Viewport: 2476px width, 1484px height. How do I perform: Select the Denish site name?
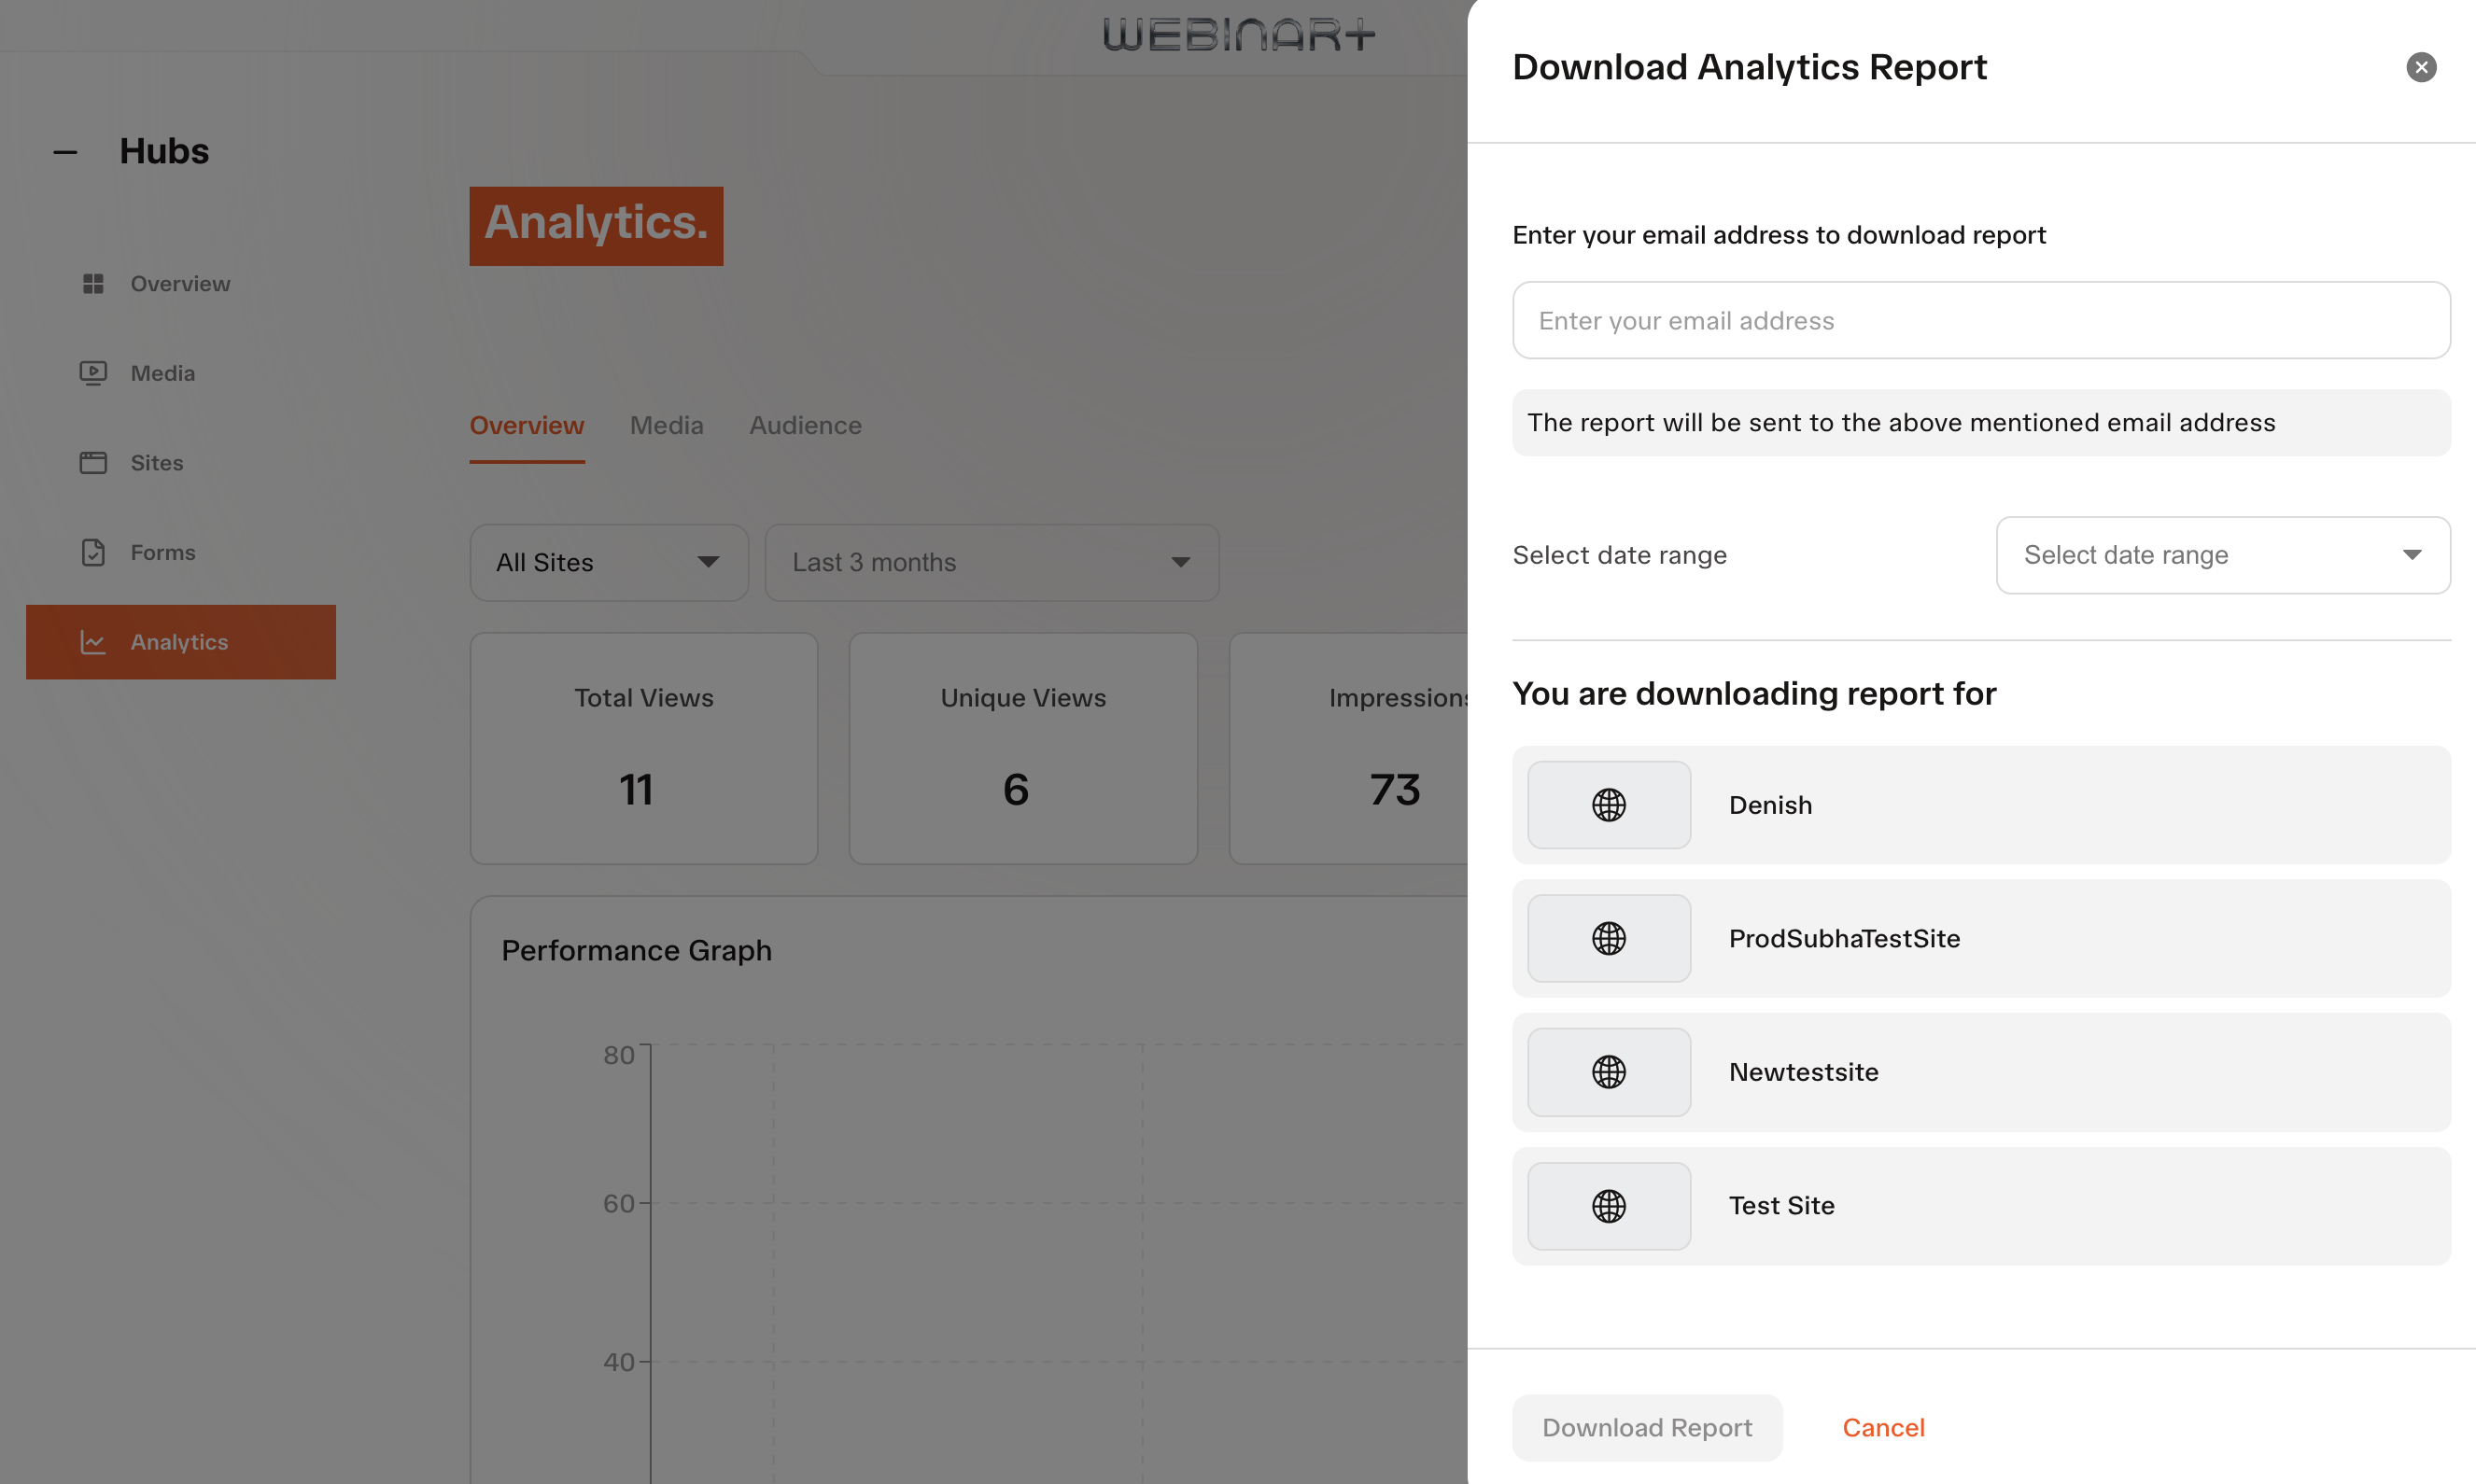coord(1770,805)
